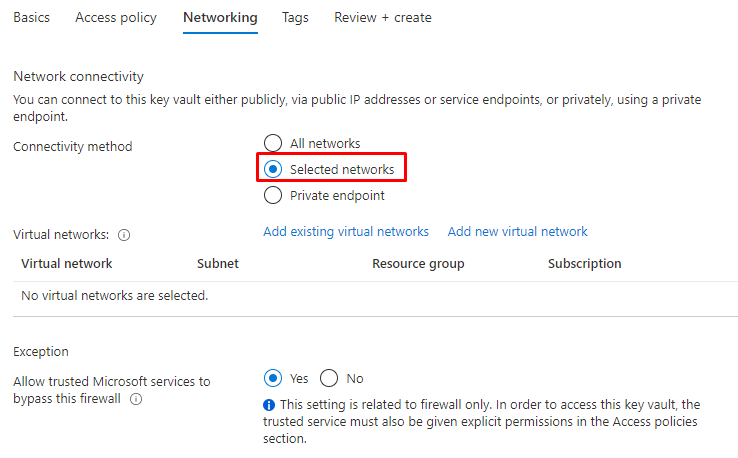
Task: Click the blue info icon in firewall note
Action: (269, 405)
